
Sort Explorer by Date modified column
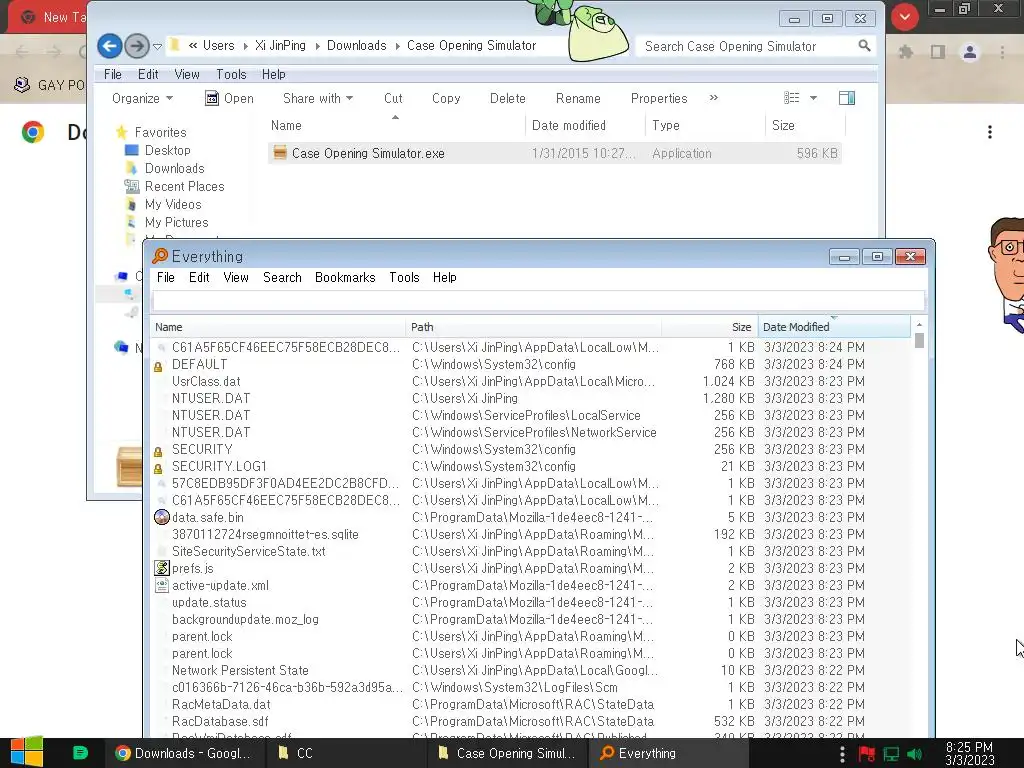tap(569, 125)
